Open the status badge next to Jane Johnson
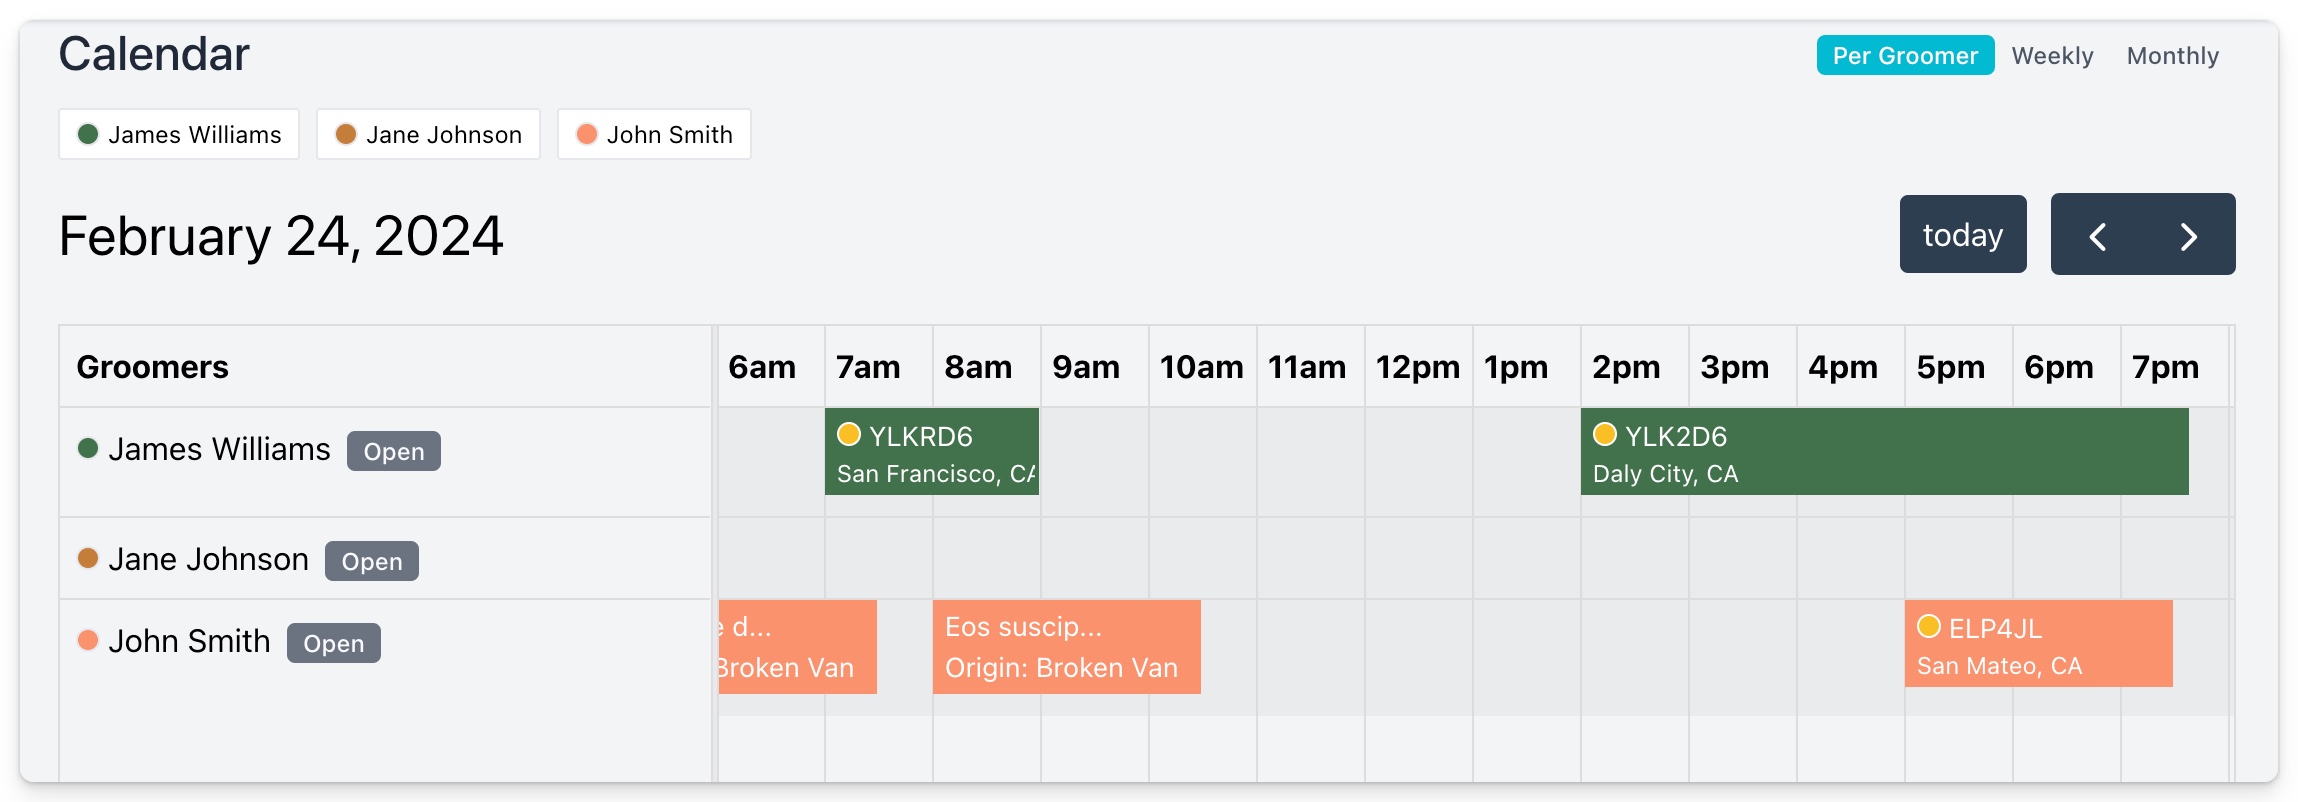This screenshot has width=2298, height=802. click(x=371, y=561)
